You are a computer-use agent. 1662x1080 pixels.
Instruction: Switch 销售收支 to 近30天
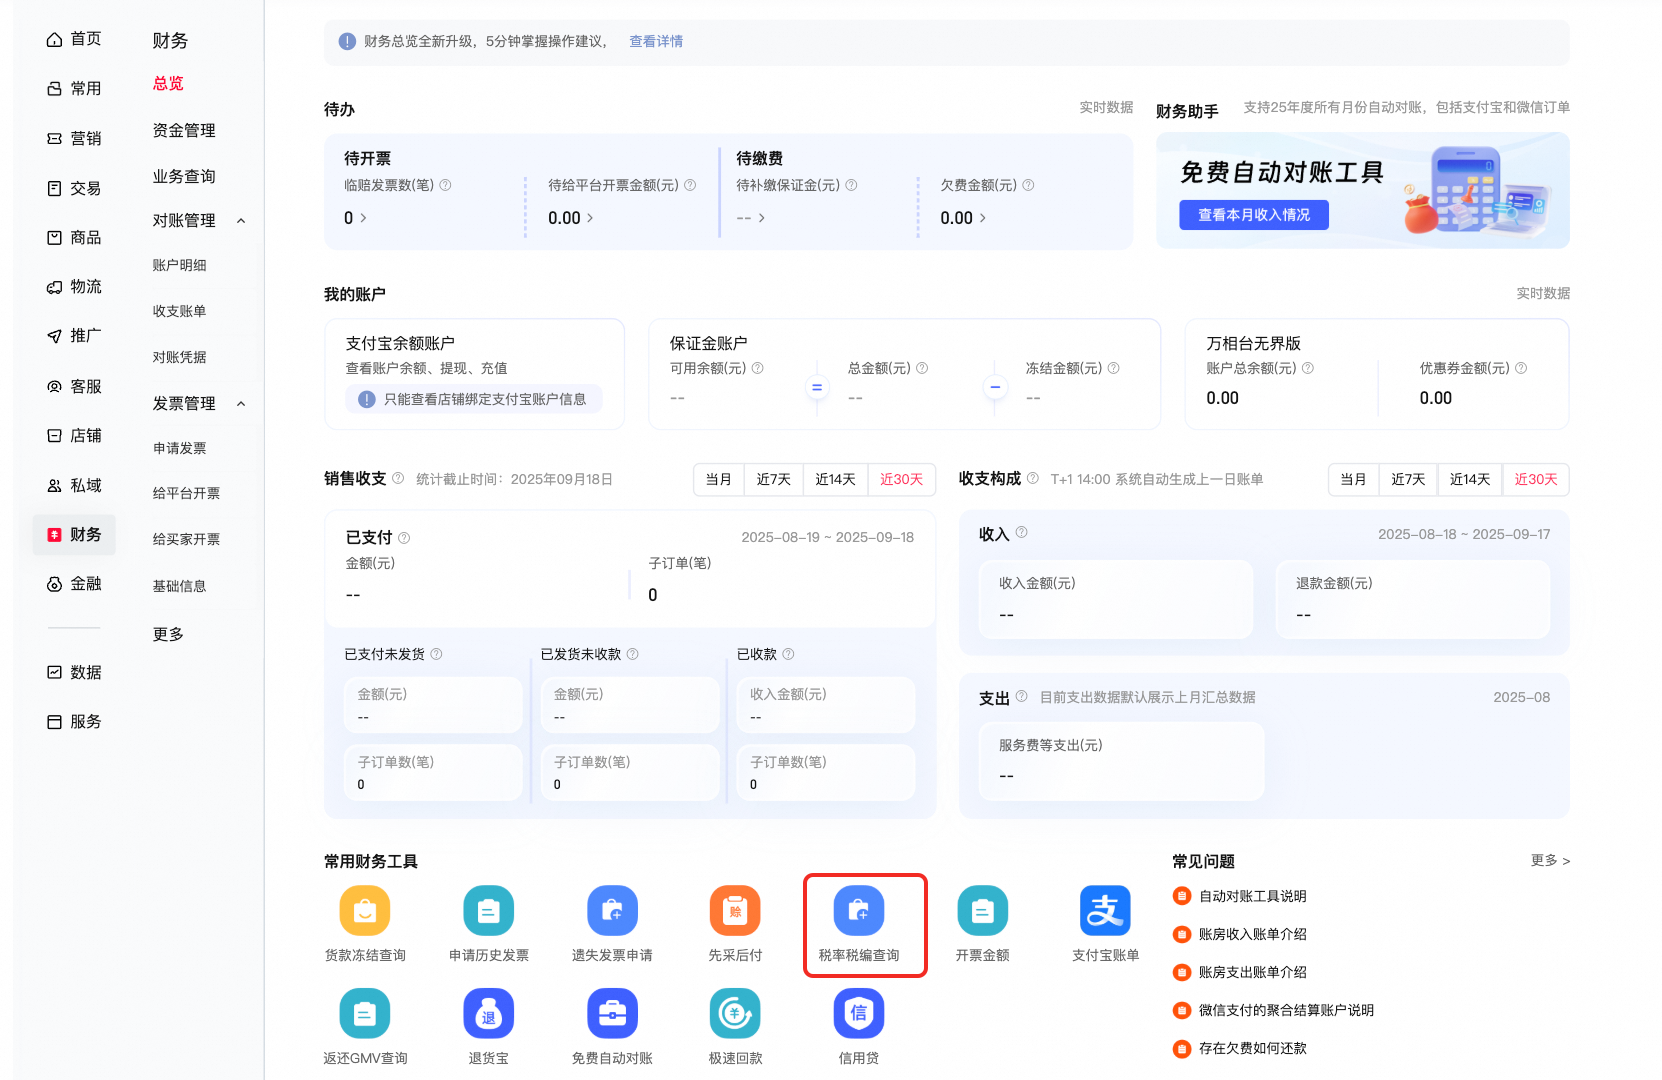click(x=902, y=480)
